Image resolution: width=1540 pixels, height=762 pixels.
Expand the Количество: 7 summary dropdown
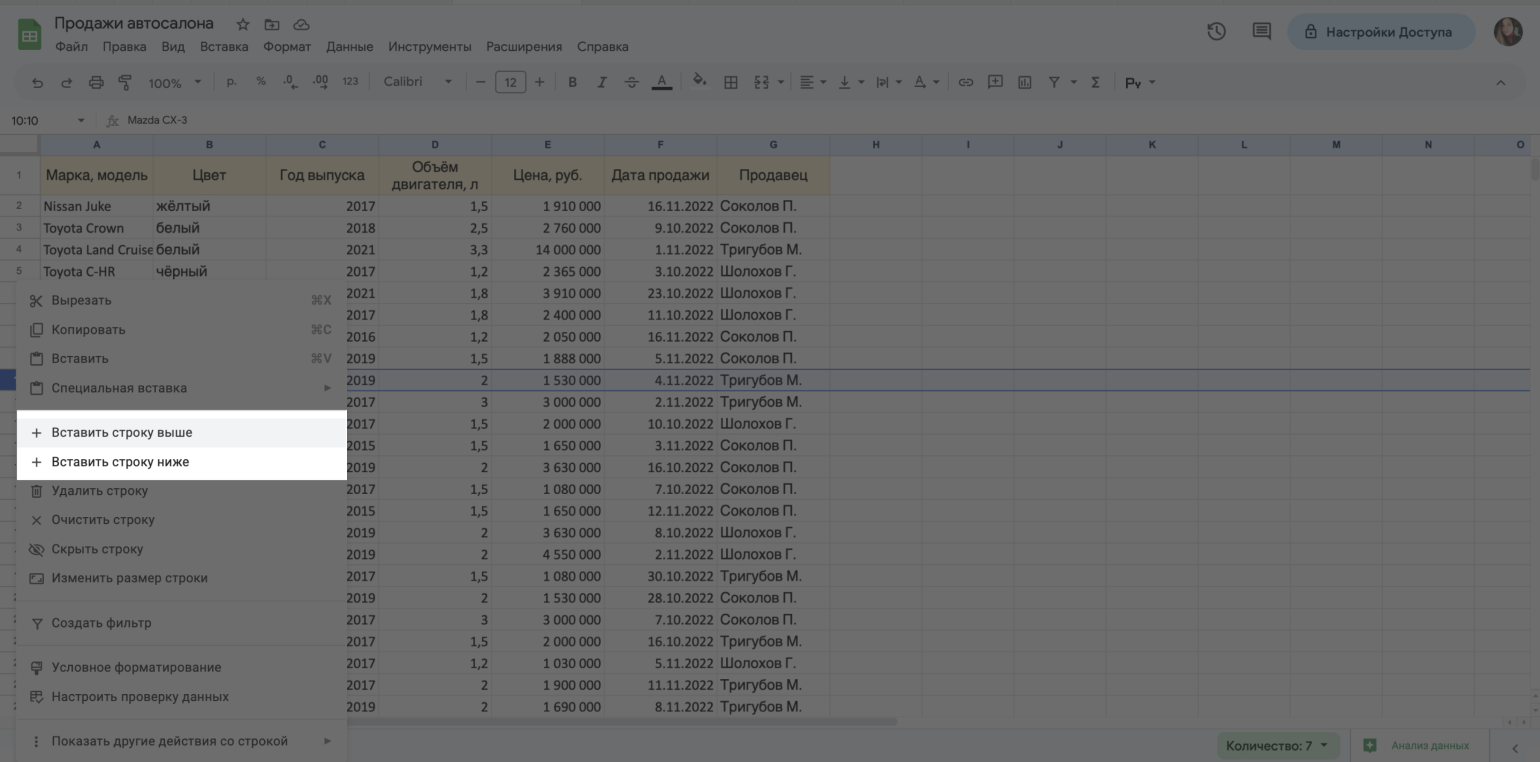point(1279,745)
